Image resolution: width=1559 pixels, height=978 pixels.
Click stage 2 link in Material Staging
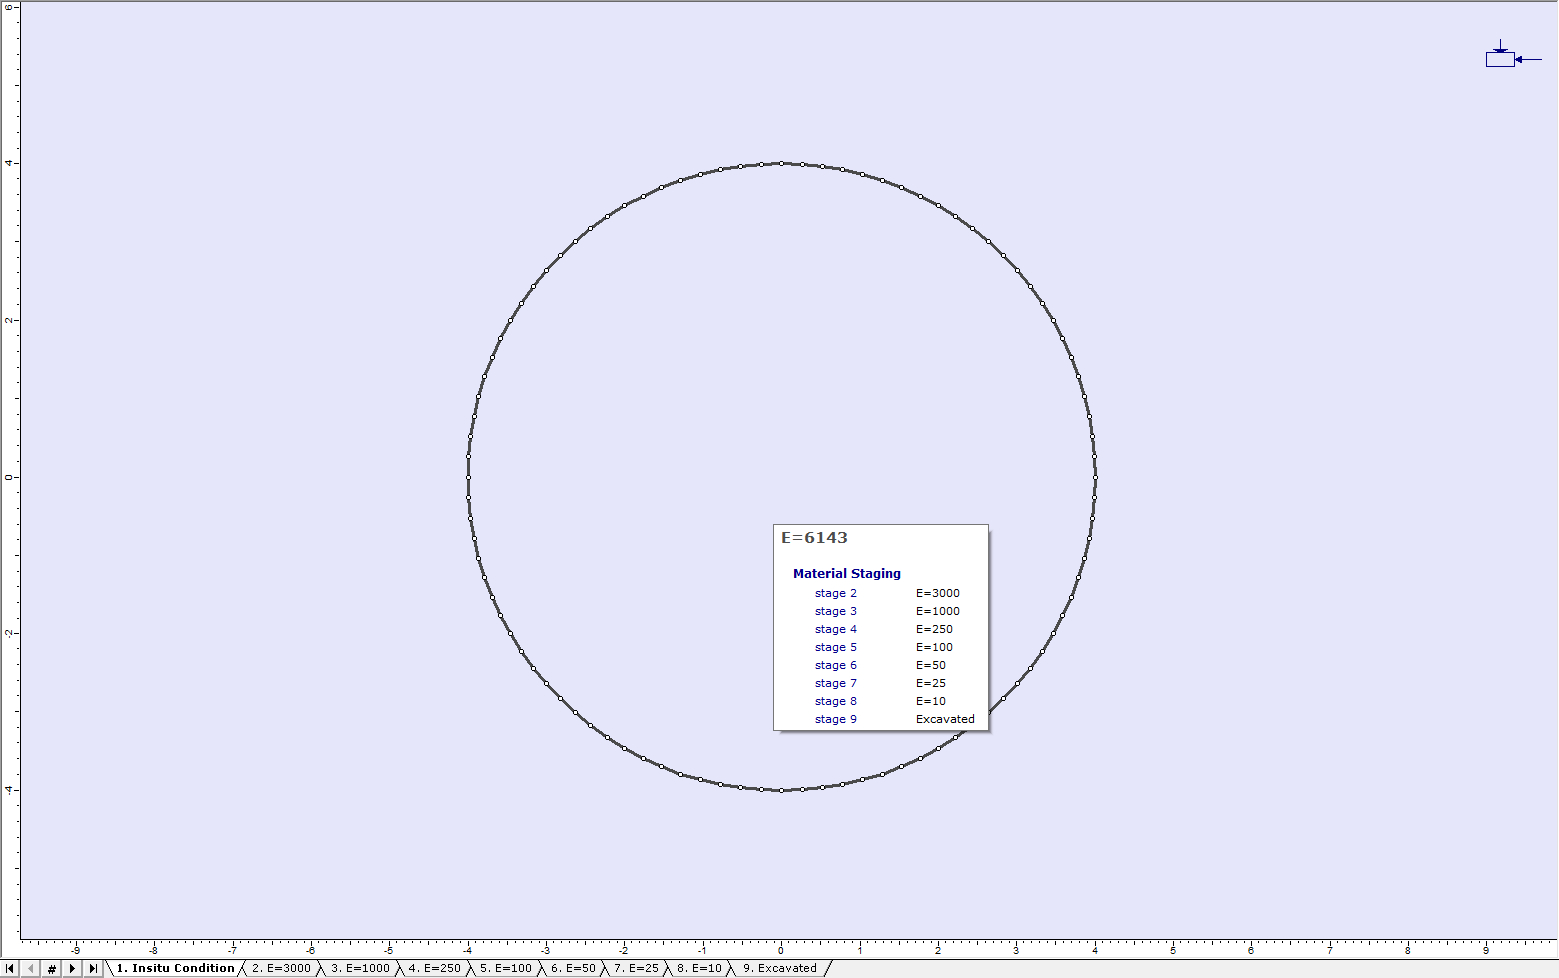pos(835,593)
